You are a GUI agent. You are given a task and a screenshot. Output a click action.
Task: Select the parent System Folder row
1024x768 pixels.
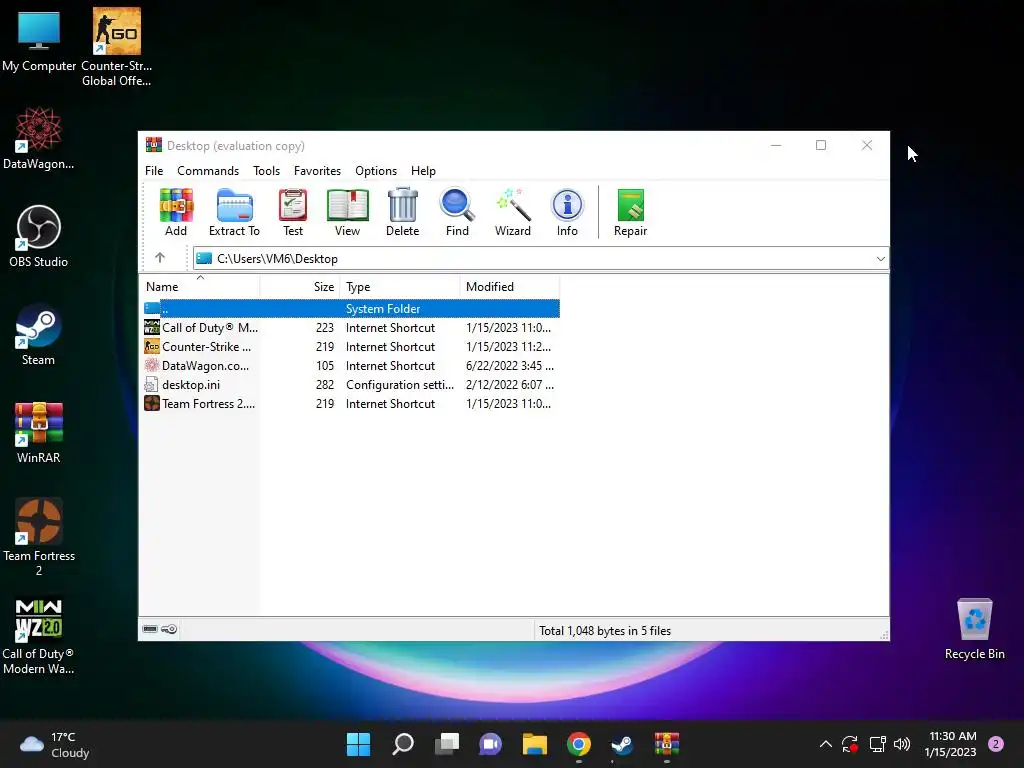click(x=351, y=308)
